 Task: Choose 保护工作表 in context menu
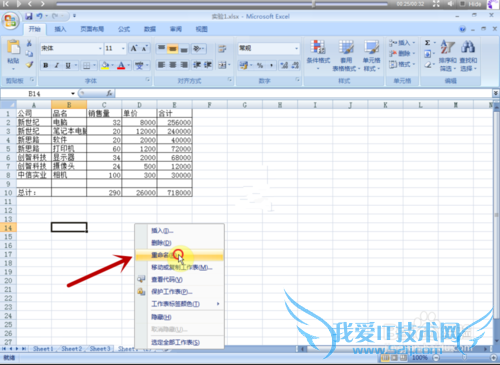point(179,292)
